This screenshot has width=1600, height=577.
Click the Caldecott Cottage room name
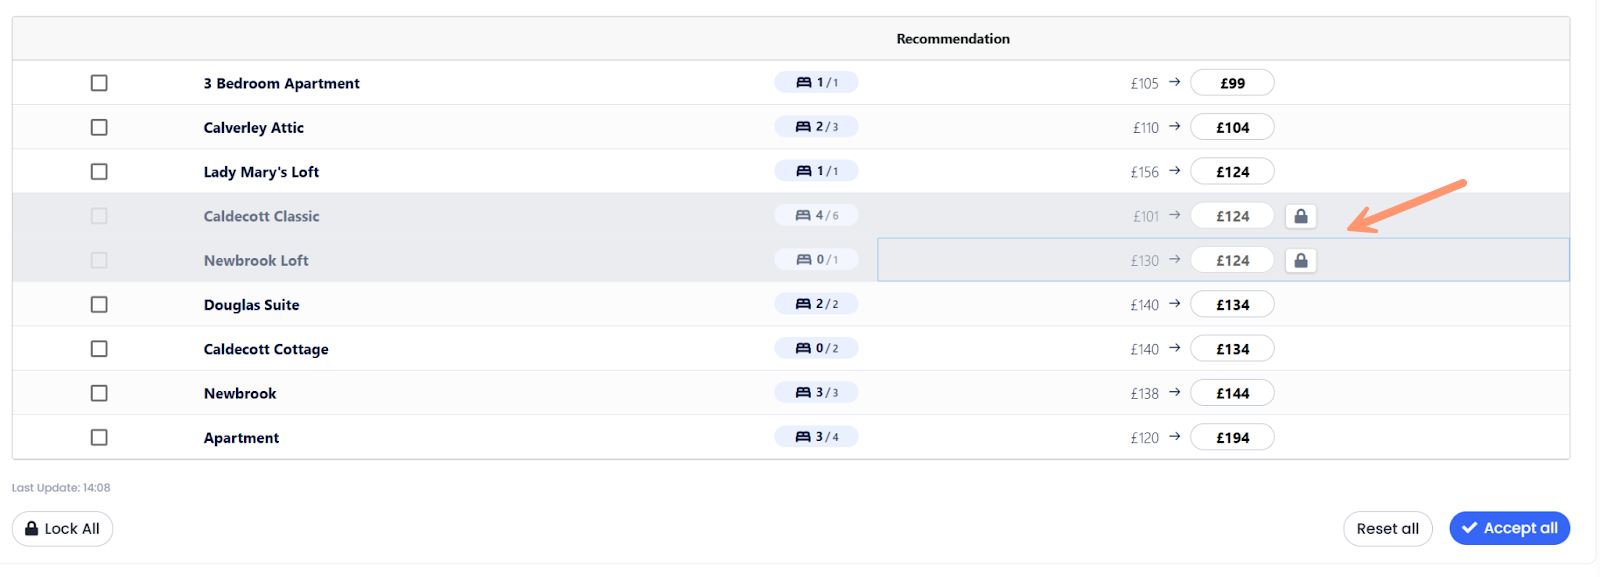tap(266, 349)
